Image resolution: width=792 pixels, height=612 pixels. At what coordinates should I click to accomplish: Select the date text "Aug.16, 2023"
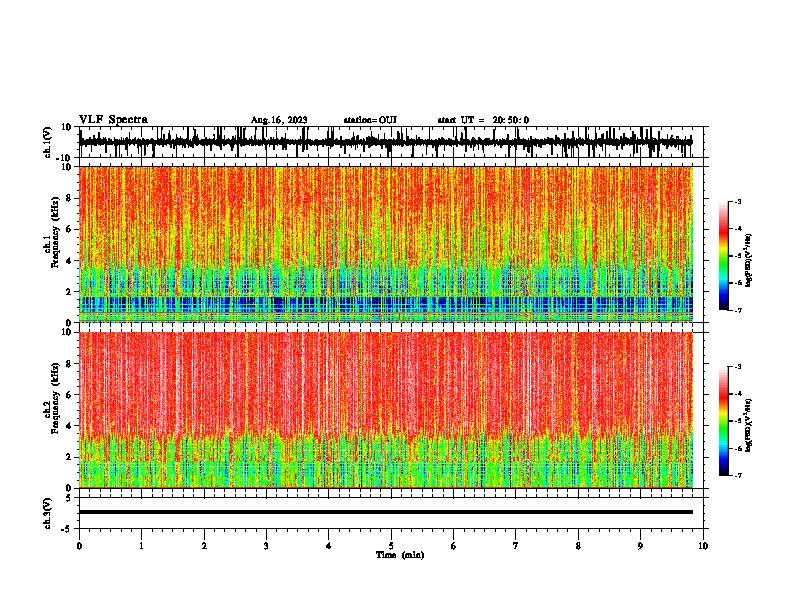tap(279, 120)
